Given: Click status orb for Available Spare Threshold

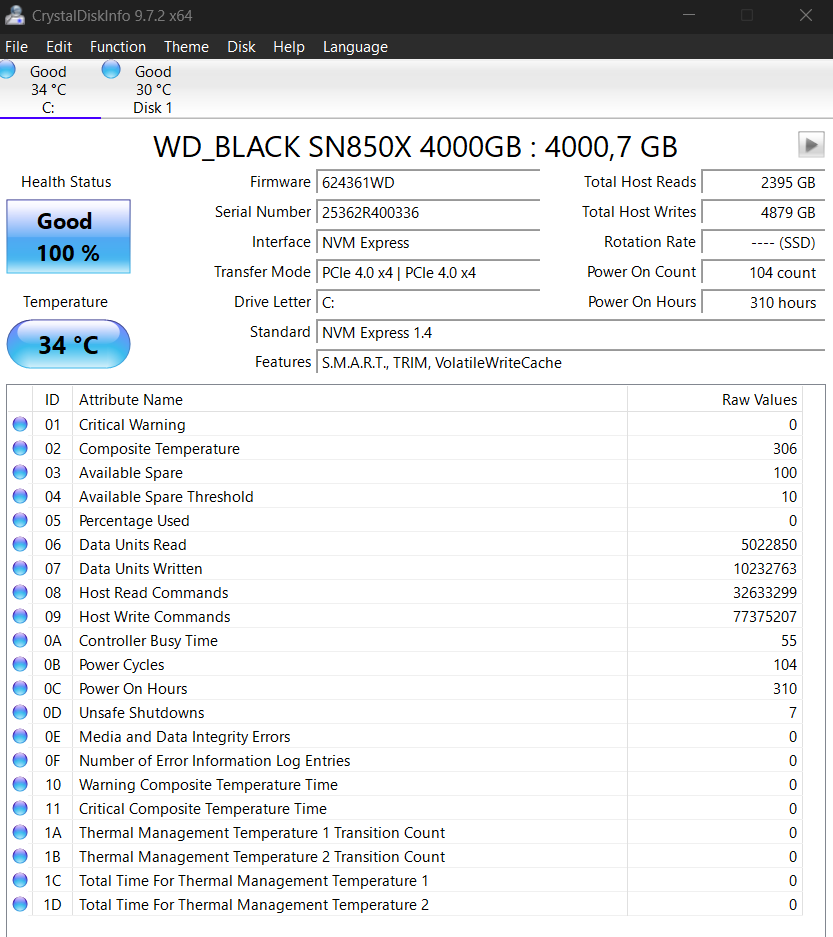Looking at the screenshot, I should point(20,495).
